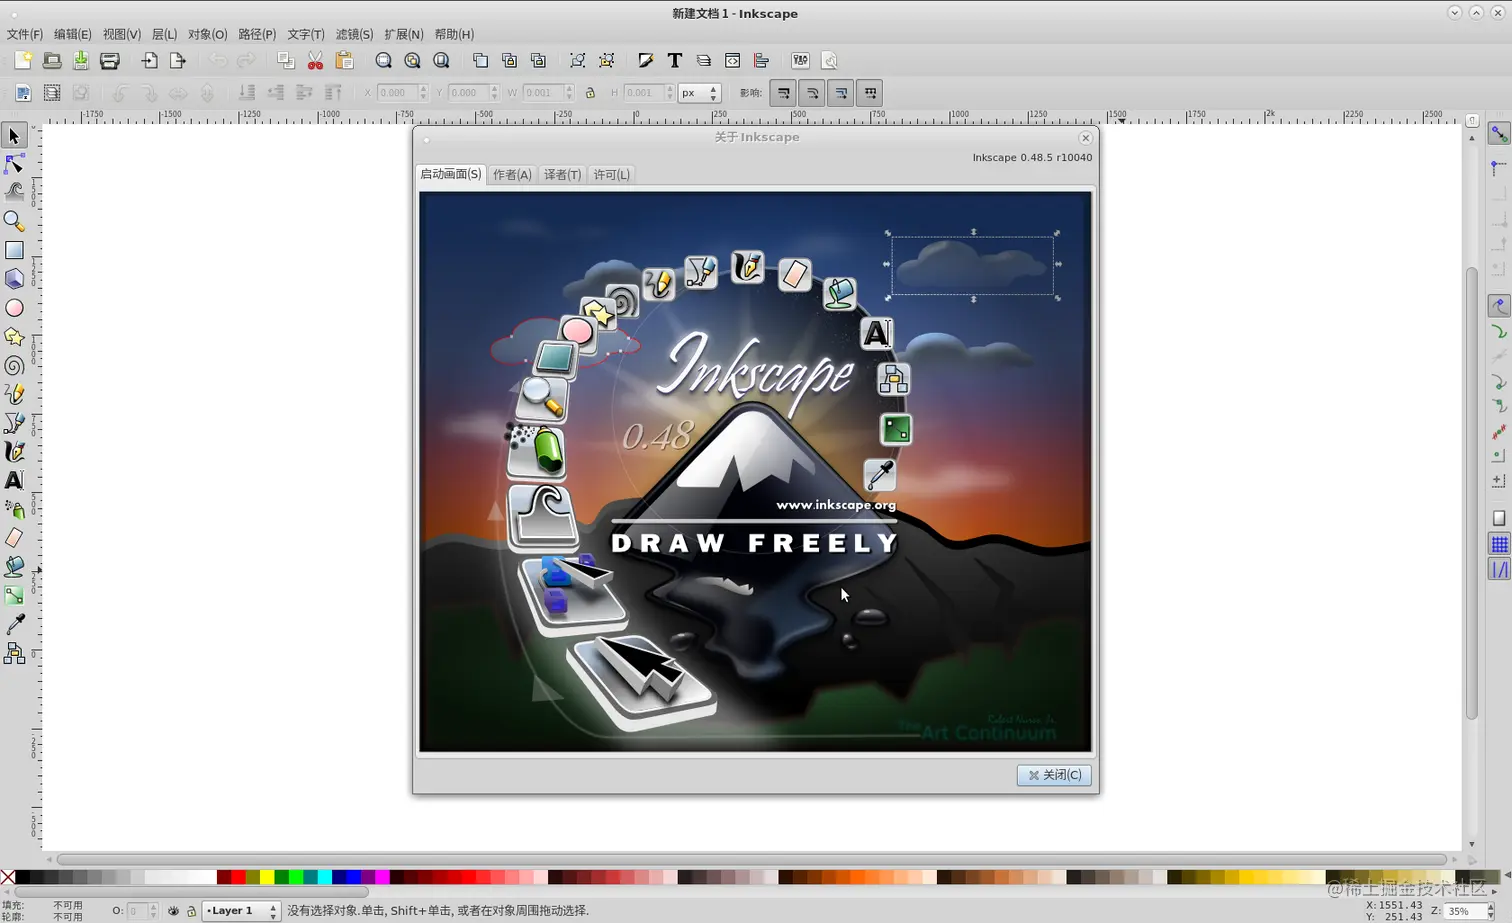The image size is (1512, 923).
Task: Select the Selector arrow tool
Action: pyautogui.click(x=14, y=135)
